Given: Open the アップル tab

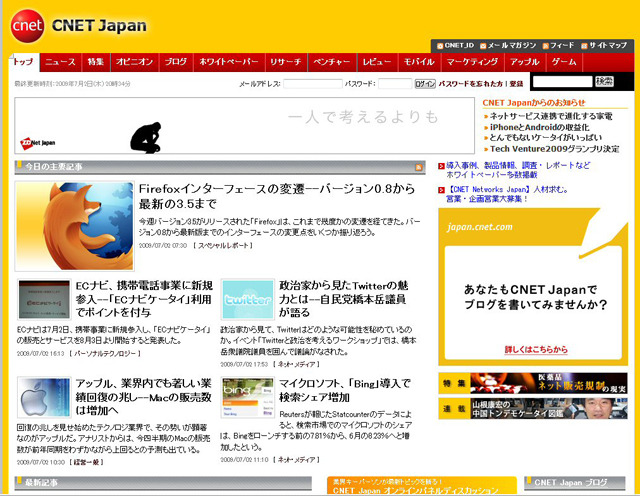Looking at the screenshot, I should (525, 62).
